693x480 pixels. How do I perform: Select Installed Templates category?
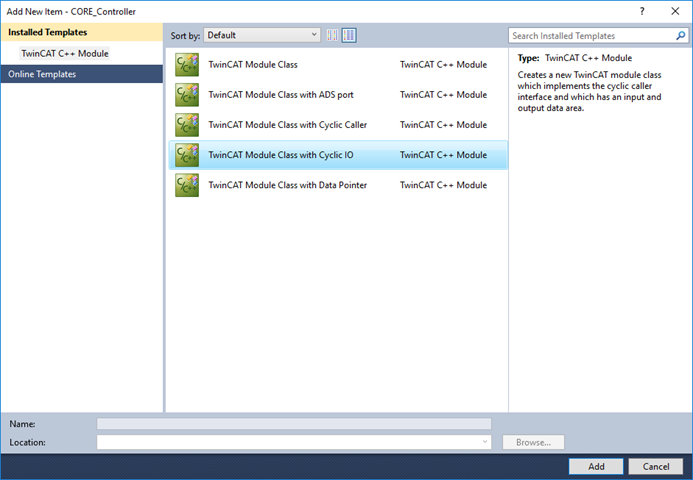(82, 32)
